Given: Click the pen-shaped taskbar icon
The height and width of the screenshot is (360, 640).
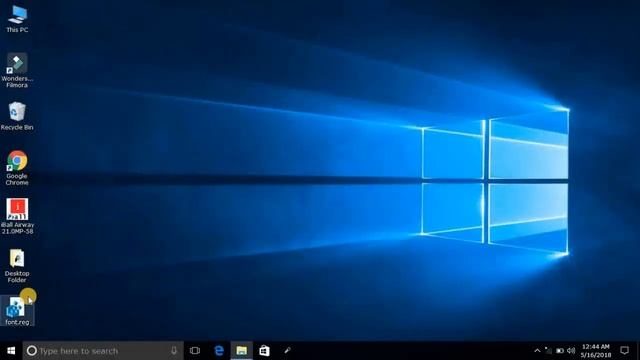Looking at the screenshot, I should click(x=287, y=351).
